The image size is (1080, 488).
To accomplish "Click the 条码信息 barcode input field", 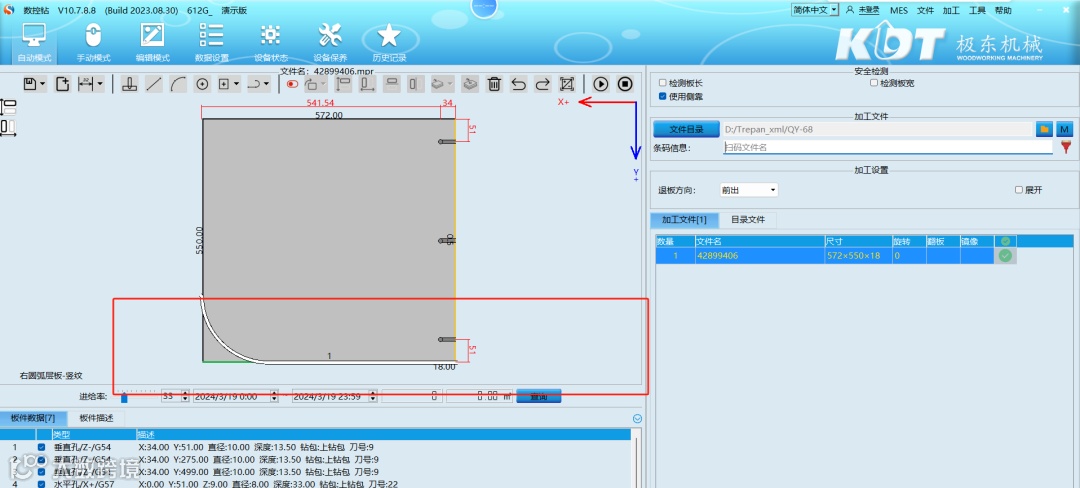I will [x=888, y=147].
